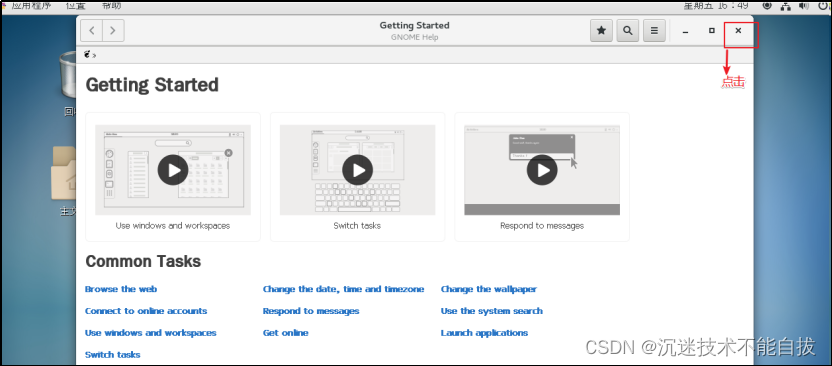The height and width of the screenshot is (366, 832).
Task: Click the GNOME foot breadcrumb icon
Action: click(x=87, y=54)
